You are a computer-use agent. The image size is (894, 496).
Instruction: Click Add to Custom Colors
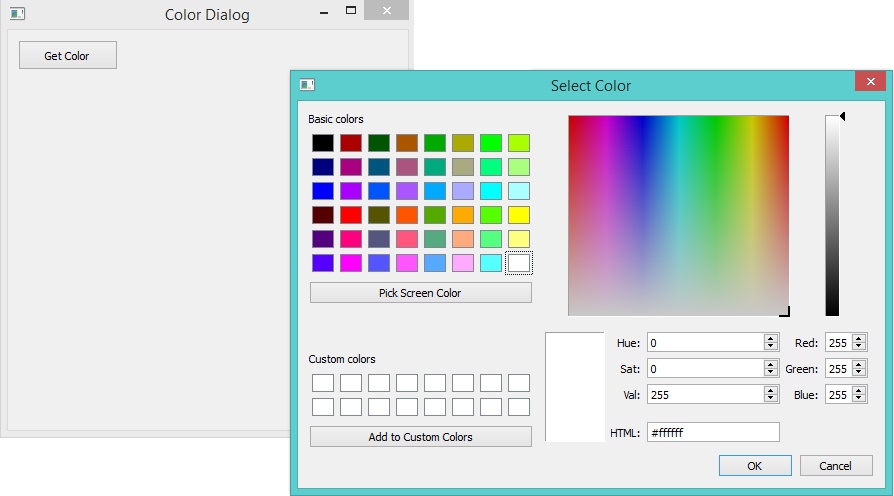[x=420, y=437]
